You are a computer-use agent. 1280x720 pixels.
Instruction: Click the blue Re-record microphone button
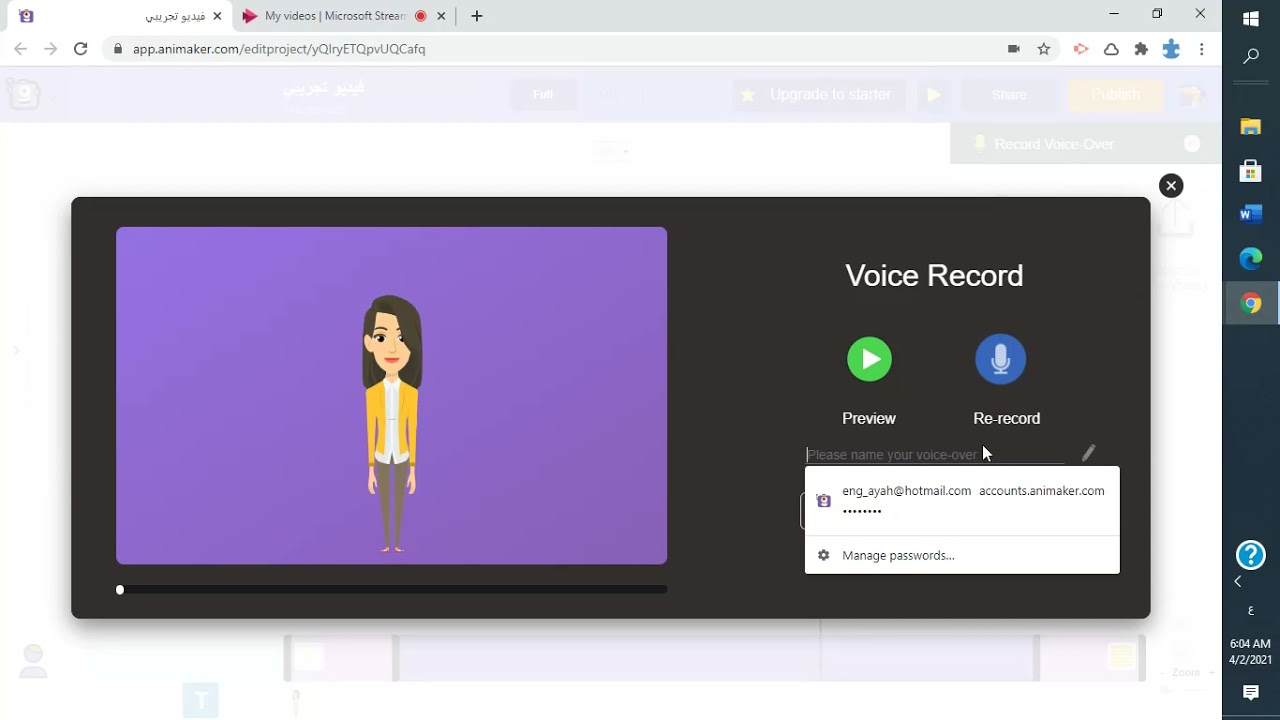(1000, 360)
